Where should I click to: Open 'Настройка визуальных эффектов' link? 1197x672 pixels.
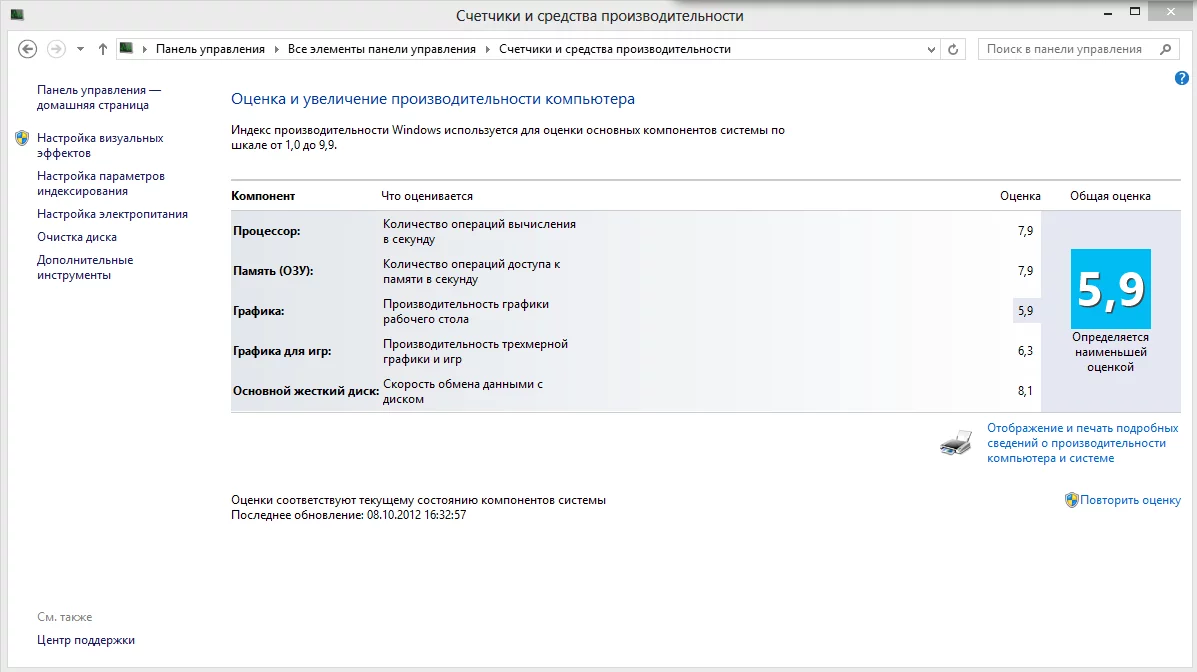100,145
